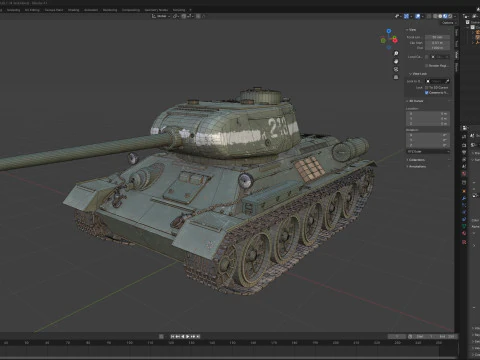Toggle X-ray mode icon
480x360 pixels.
tap(429, 16)
